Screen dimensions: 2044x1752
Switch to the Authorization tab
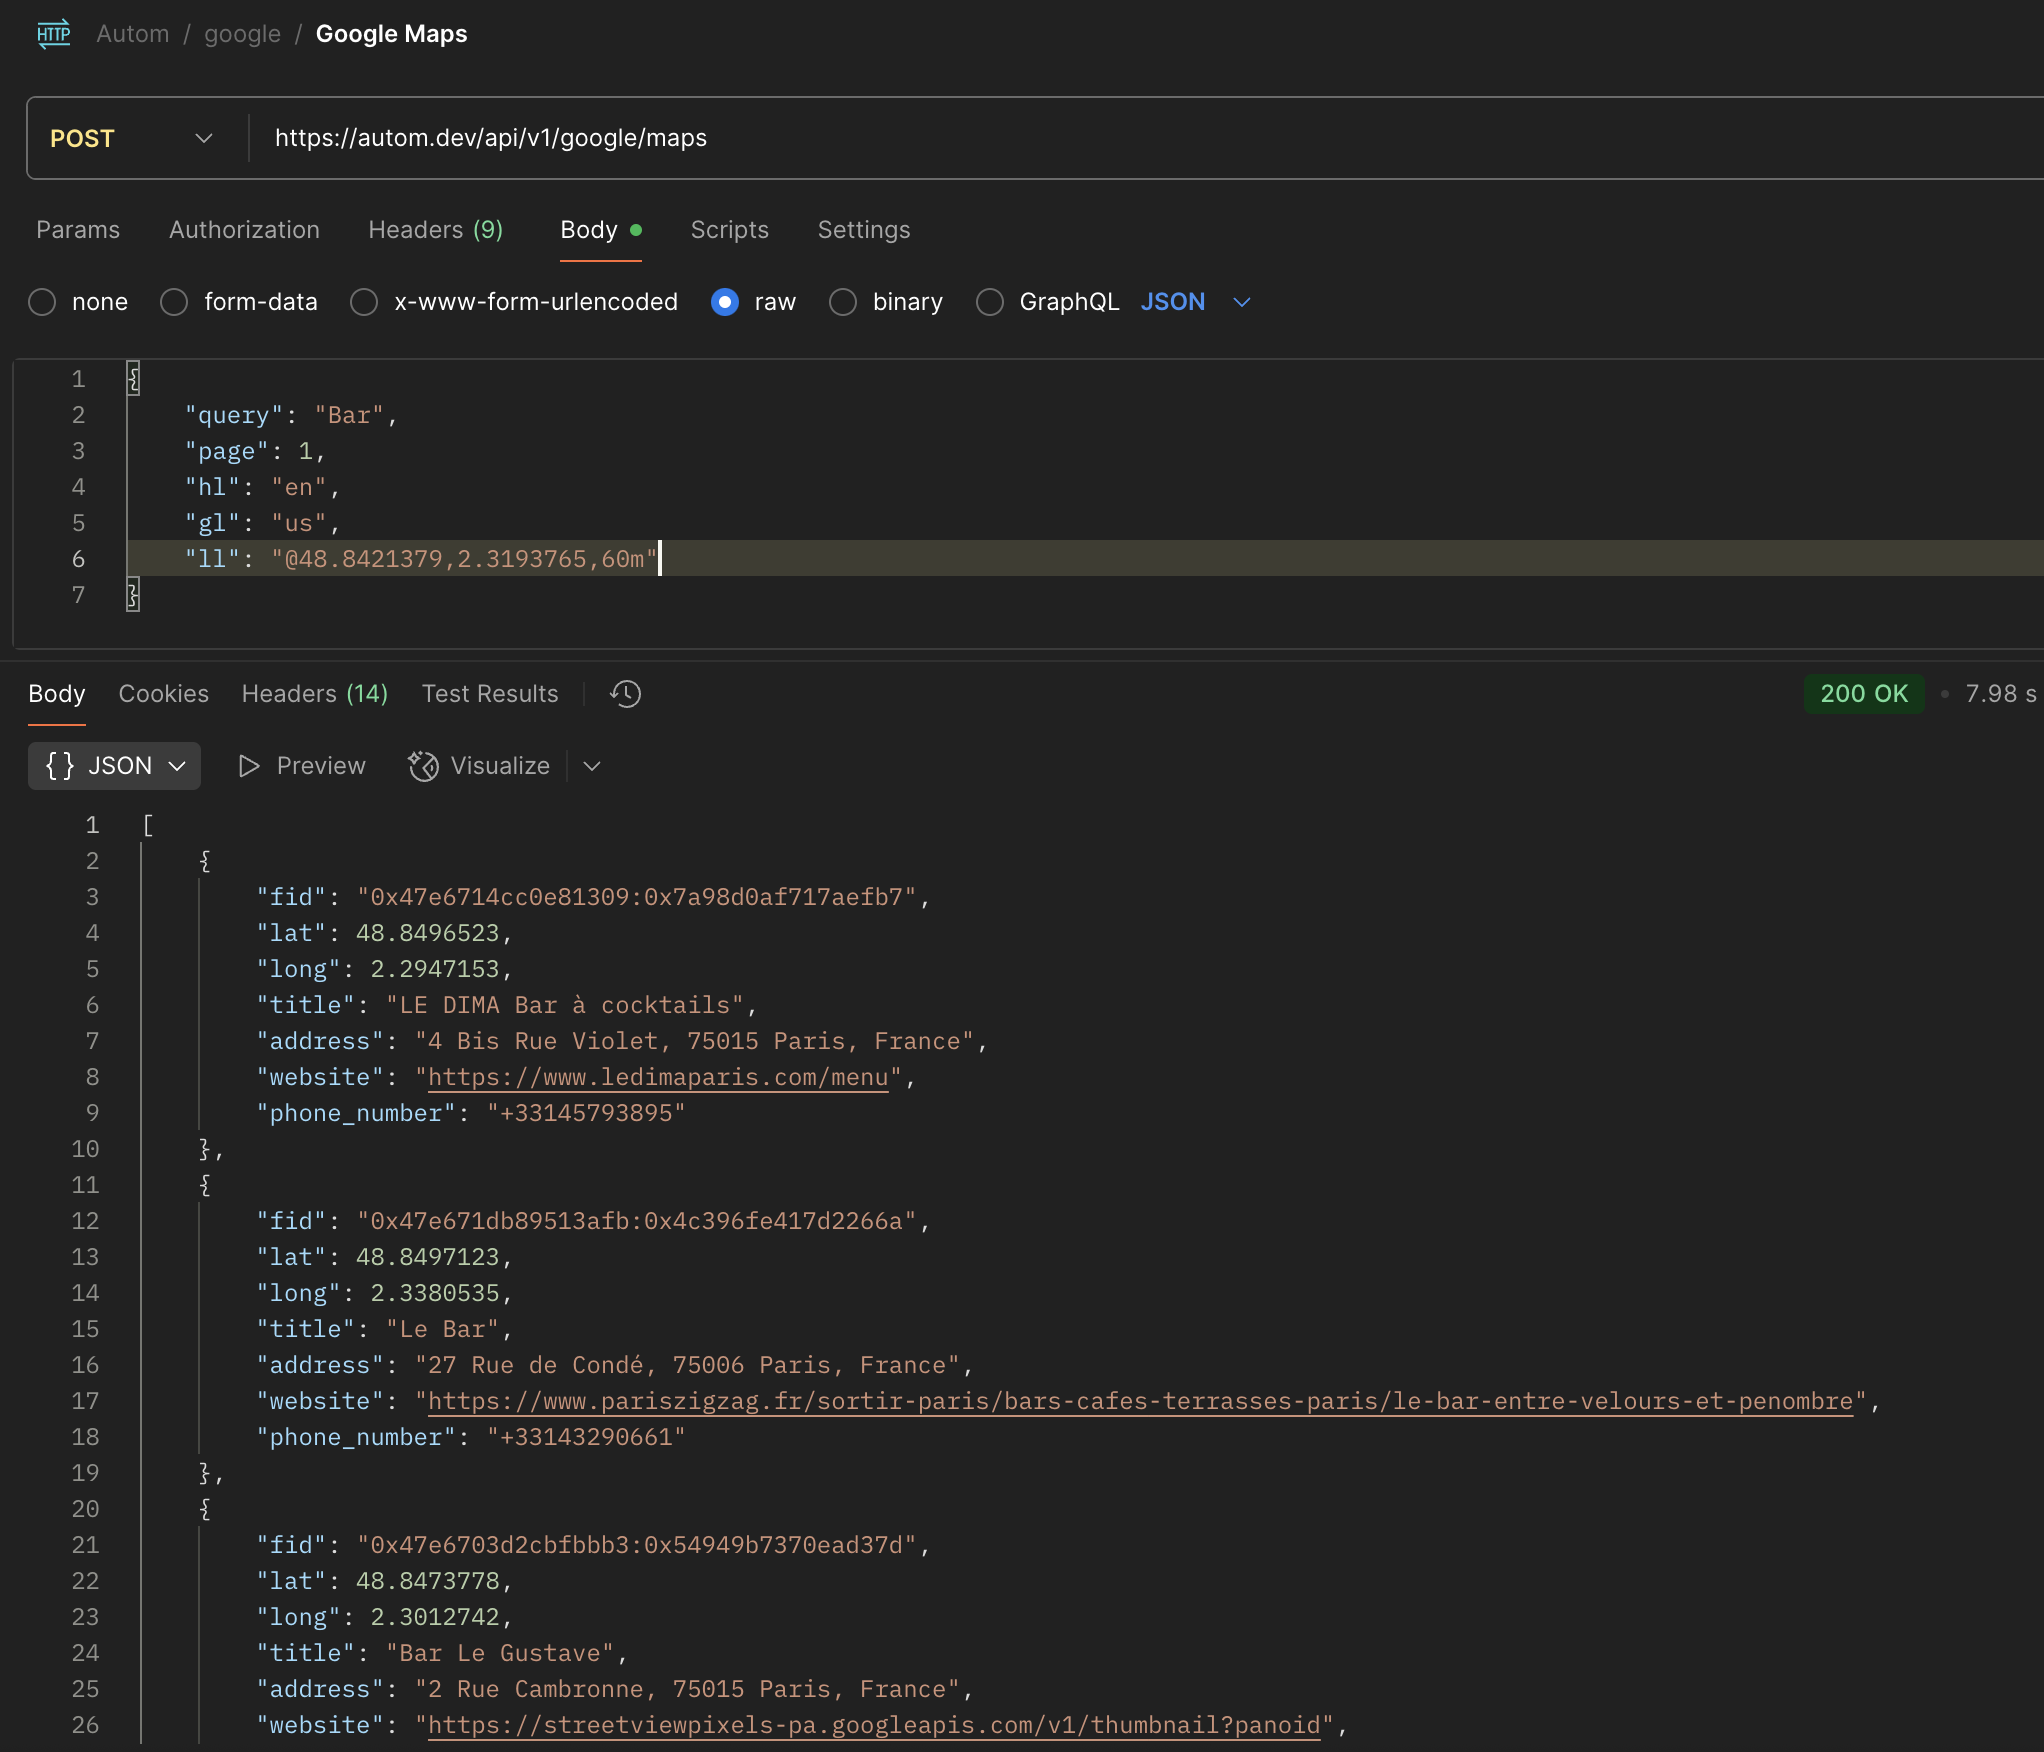pos(244,230)
